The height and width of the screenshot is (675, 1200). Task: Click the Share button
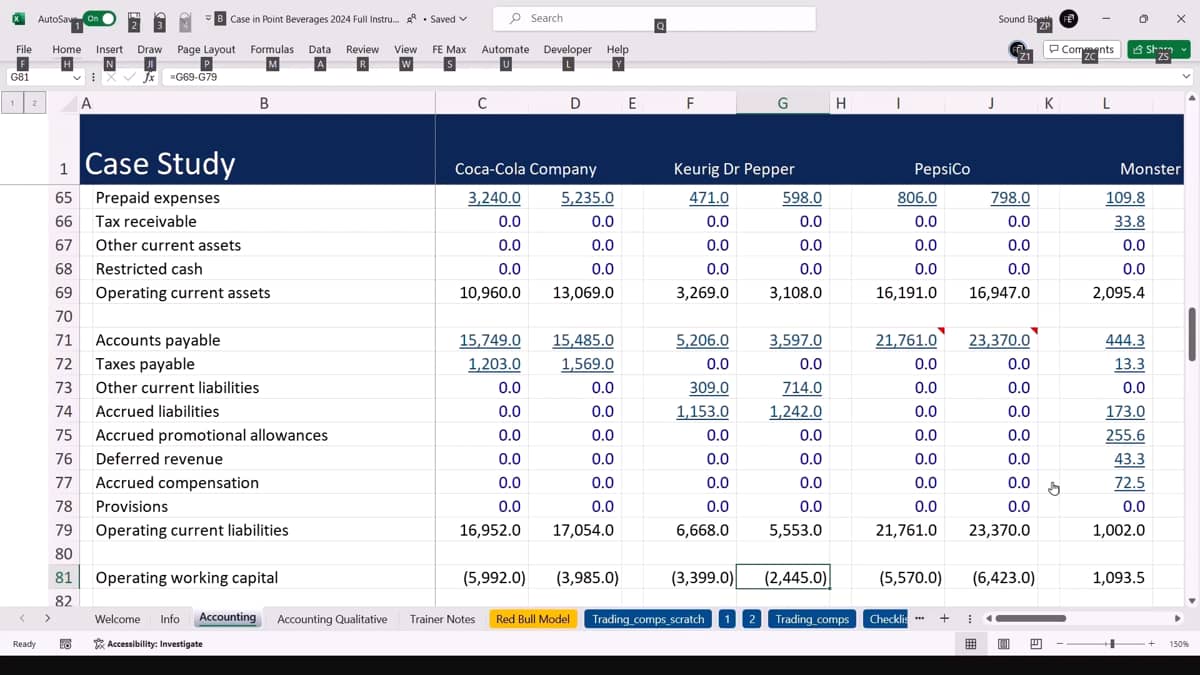point(1151,49)
